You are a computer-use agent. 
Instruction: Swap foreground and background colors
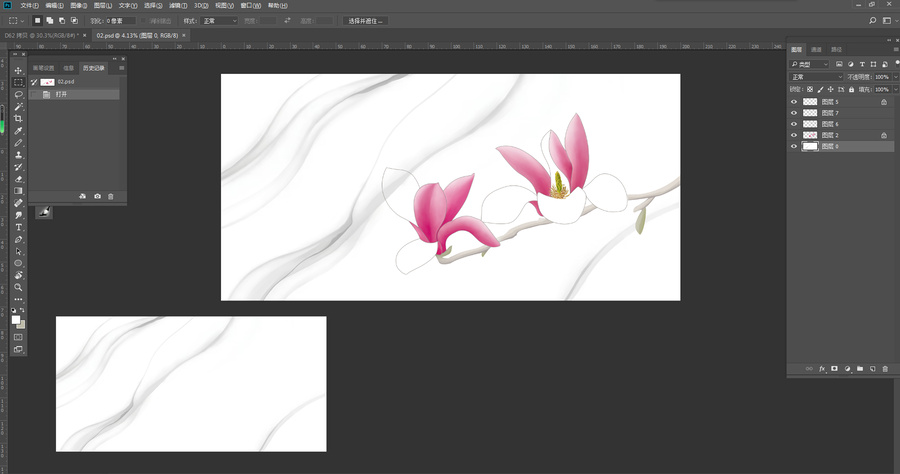[22, 310]
